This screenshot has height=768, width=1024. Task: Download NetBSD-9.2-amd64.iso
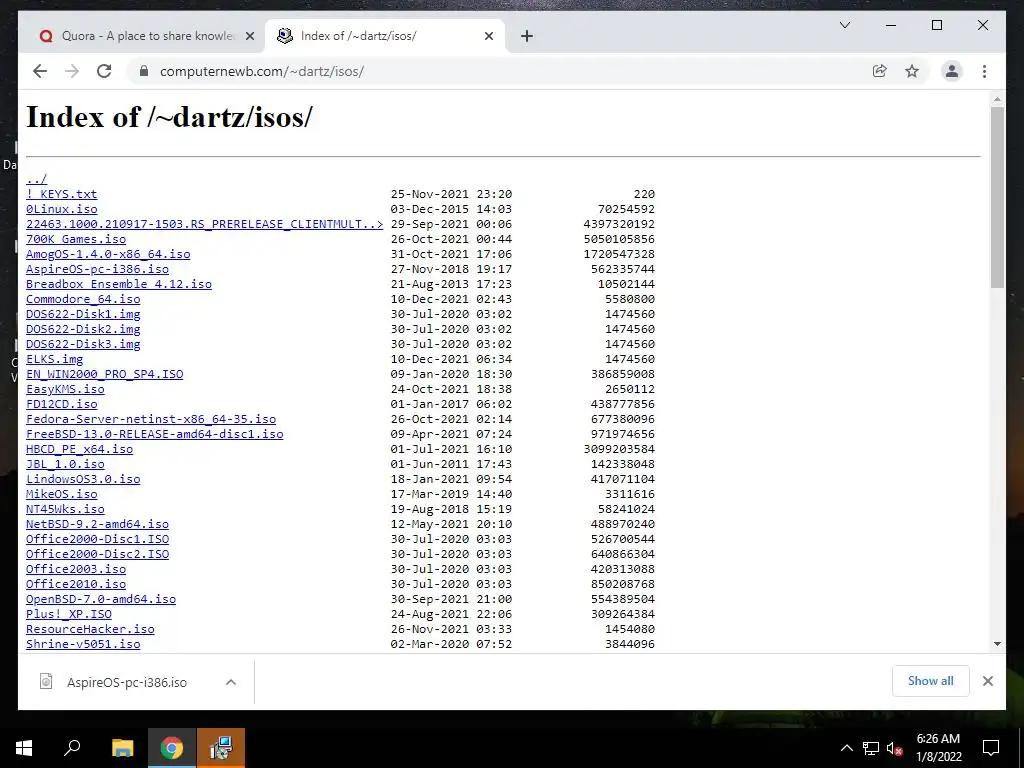click(97, 524)
